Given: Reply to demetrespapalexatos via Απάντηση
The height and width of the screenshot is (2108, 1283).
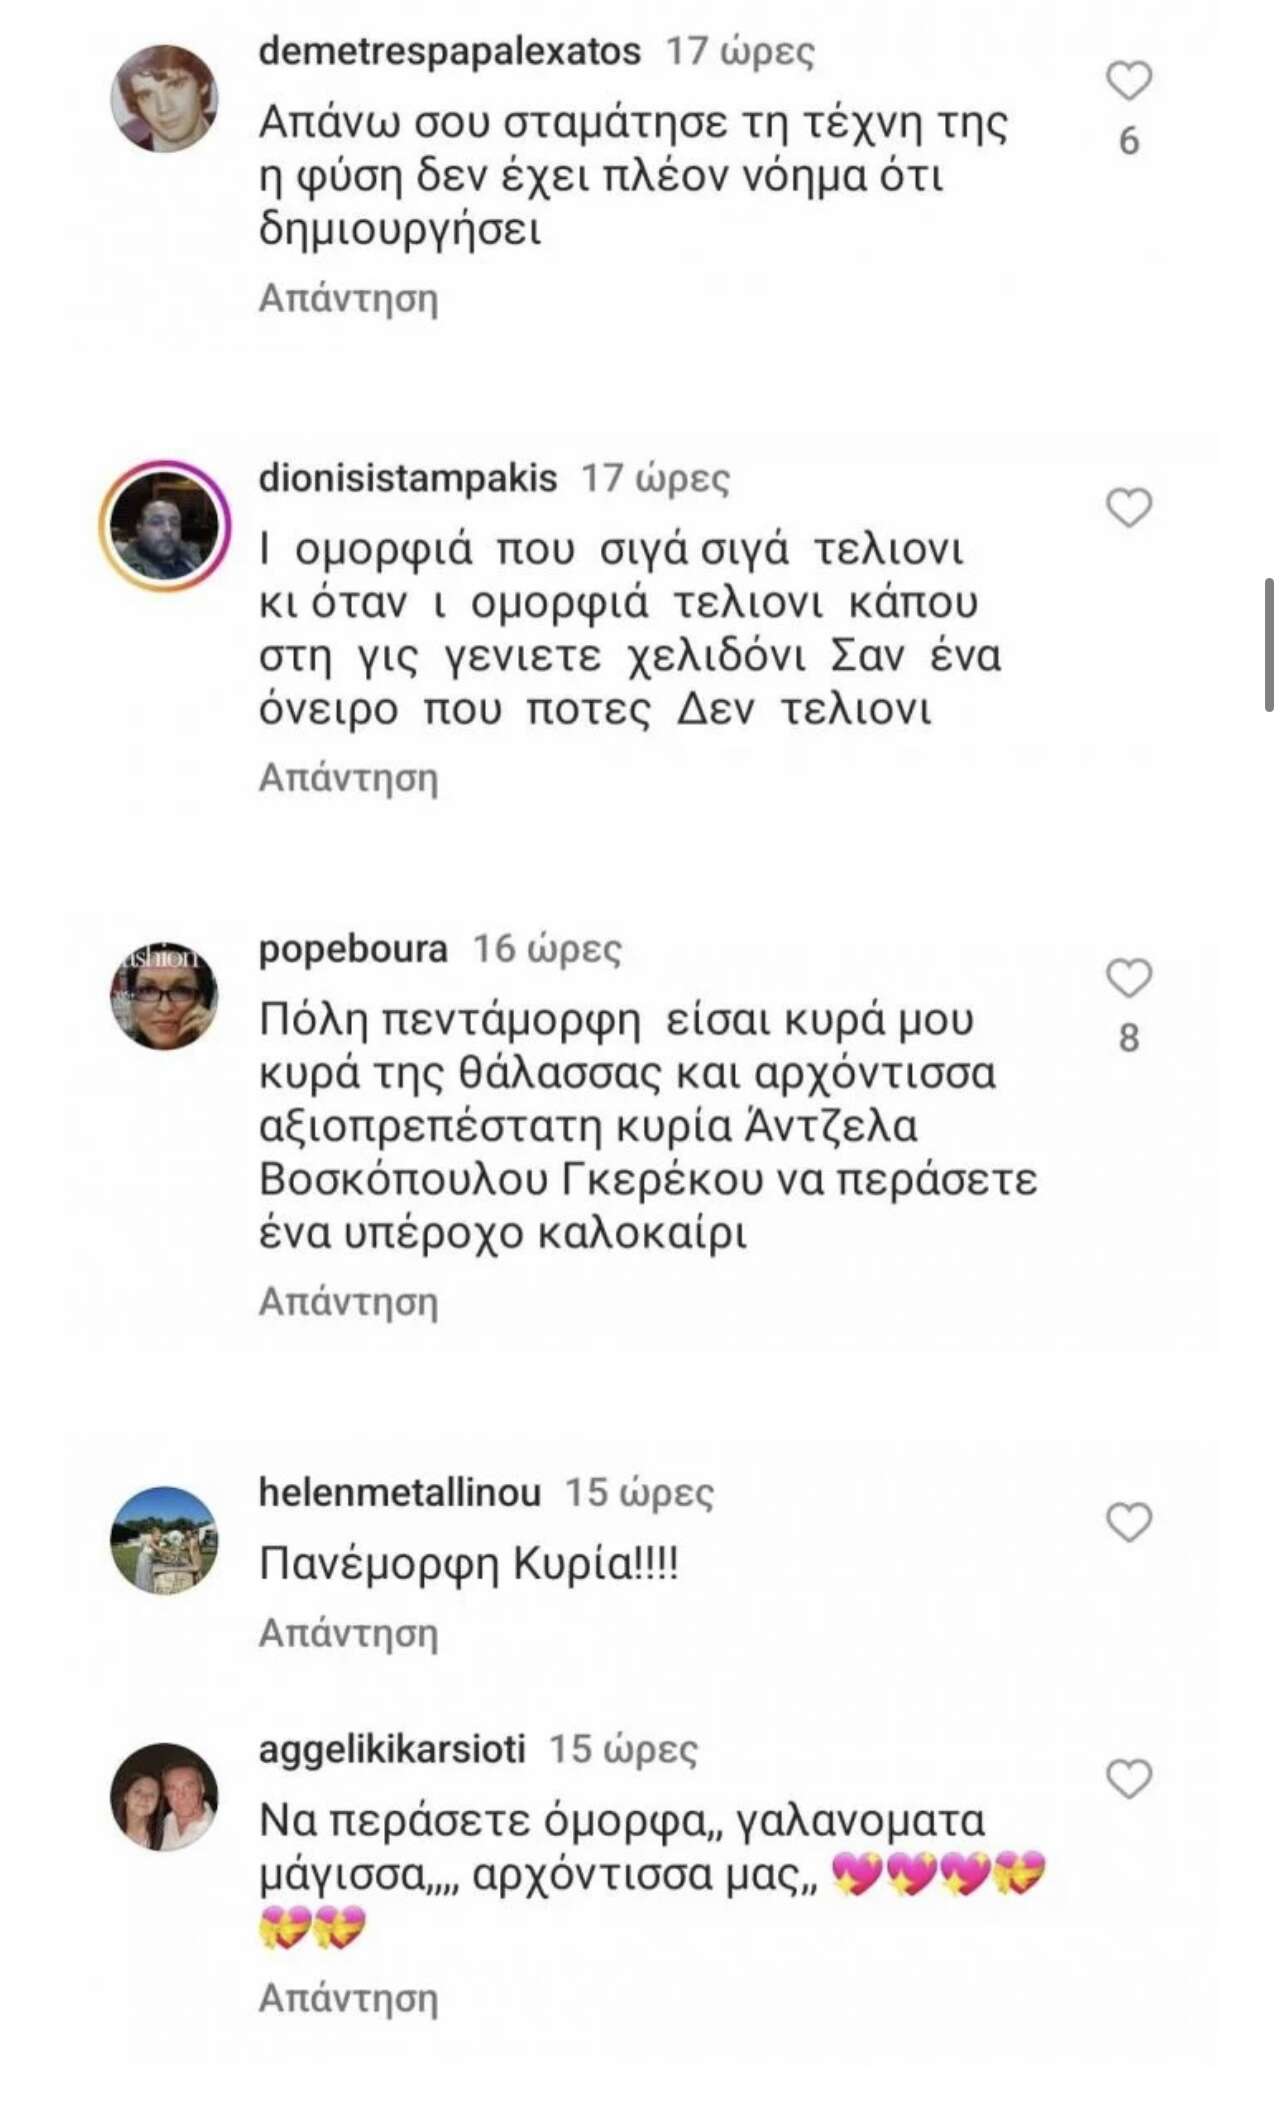Looking at the screenshot, I should click(348, 298).
